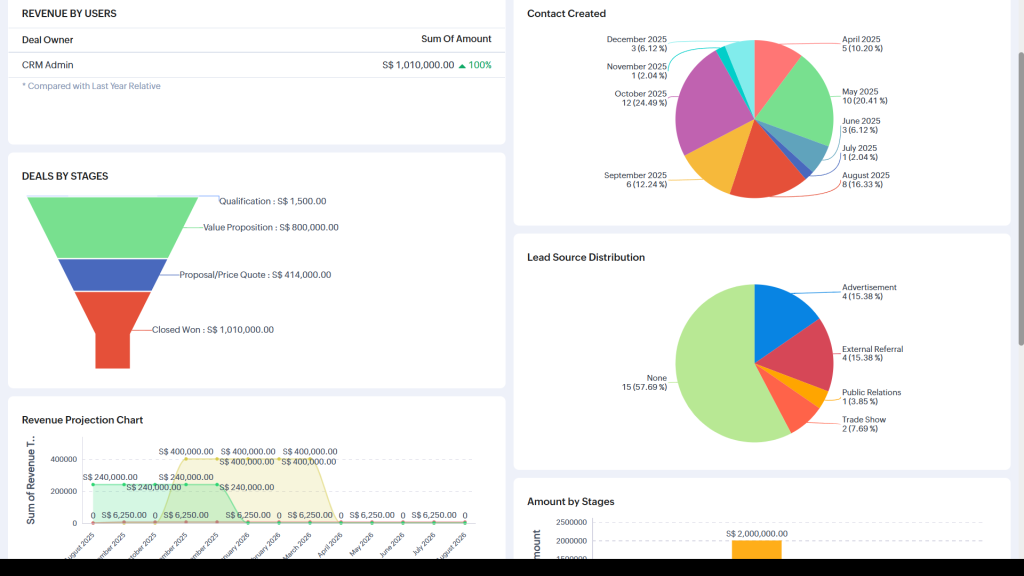Click the vertical page scrollbar thumb
This screenshot has height=576, width=1024.
click(1019, 200)
